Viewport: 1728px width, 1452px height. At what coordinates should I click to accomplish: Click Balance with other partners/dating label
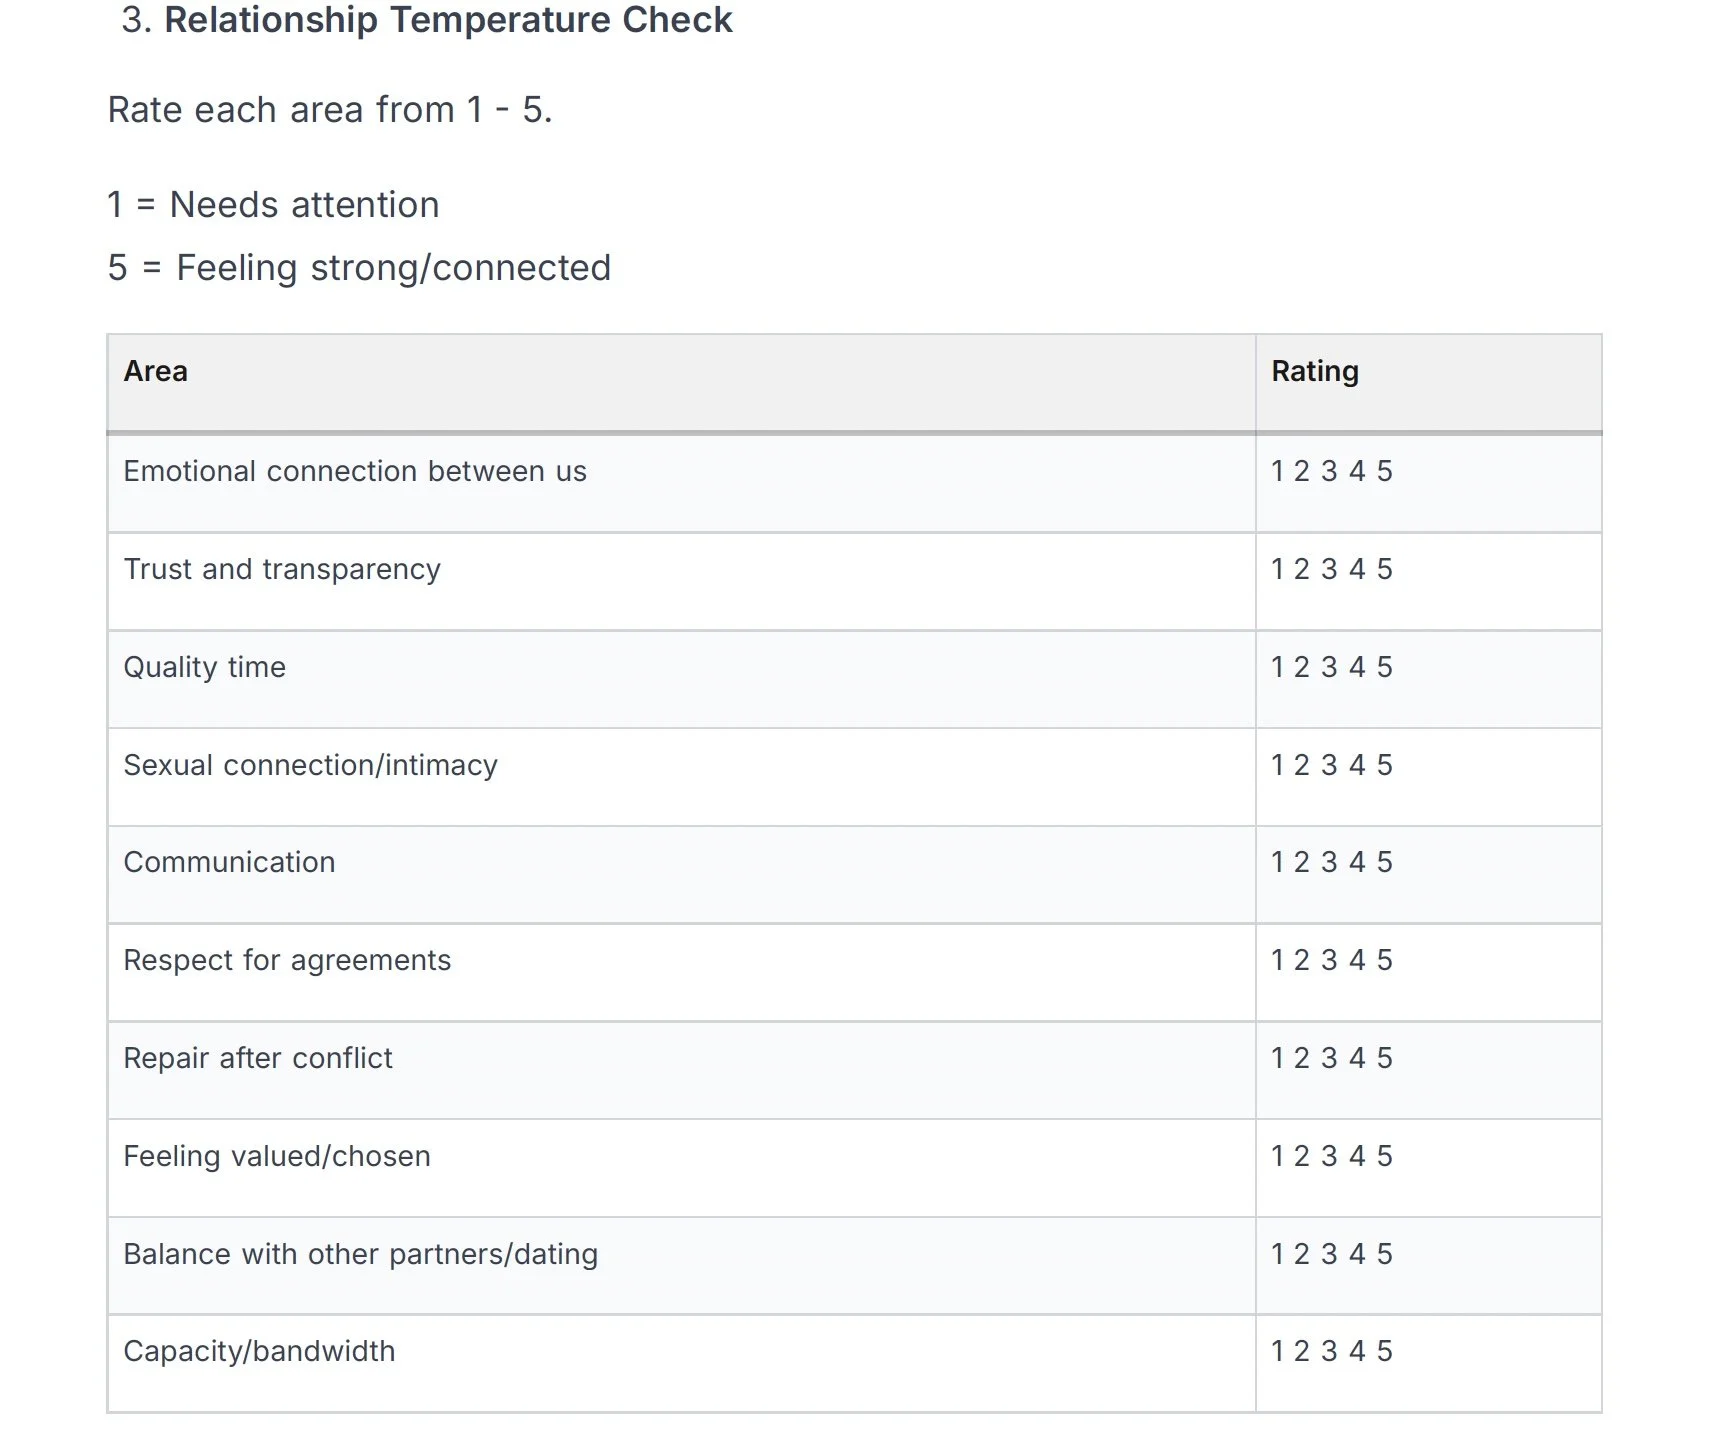[361, 1254]
